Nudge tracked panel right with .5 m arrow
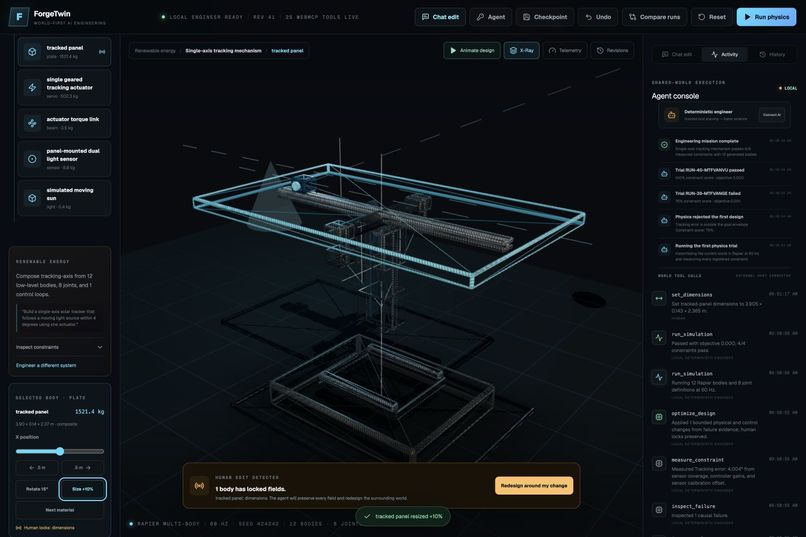 (x=82, y=468)
